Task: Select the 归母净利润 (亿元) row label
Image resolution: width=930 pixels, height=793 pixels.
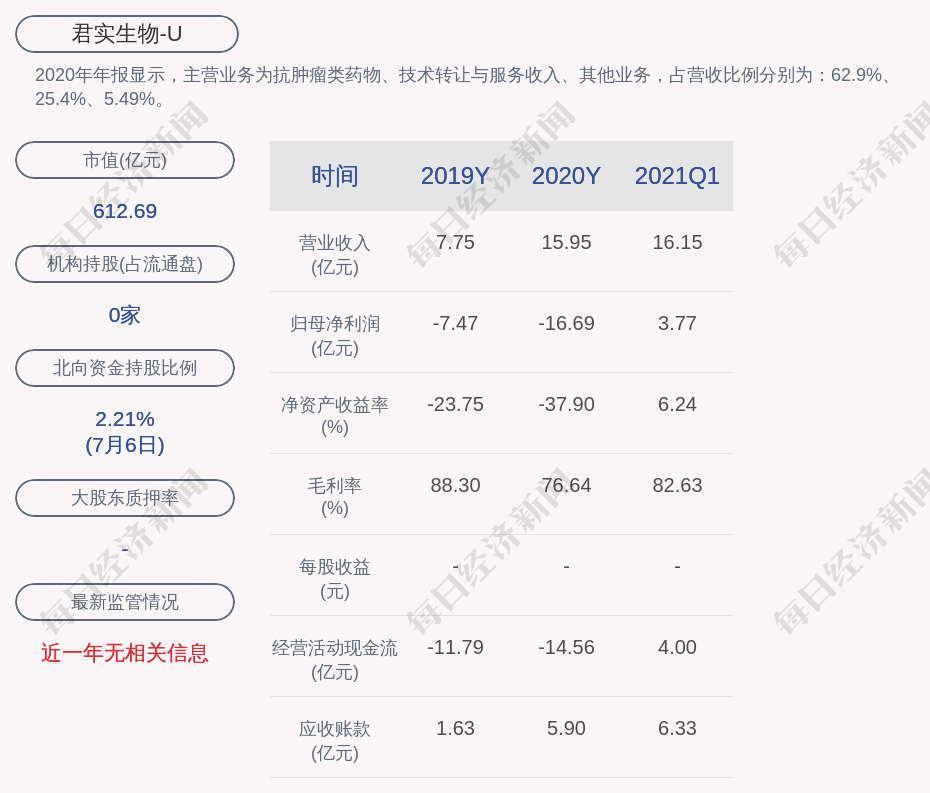Action: [x=335, y=336]
